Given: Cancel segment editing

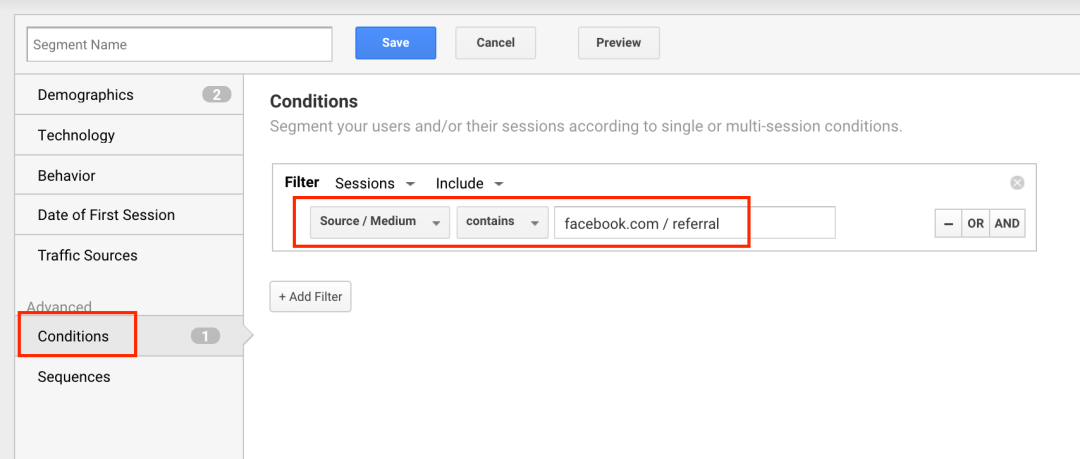Looking at the screenshot, I should coord(495,43).
